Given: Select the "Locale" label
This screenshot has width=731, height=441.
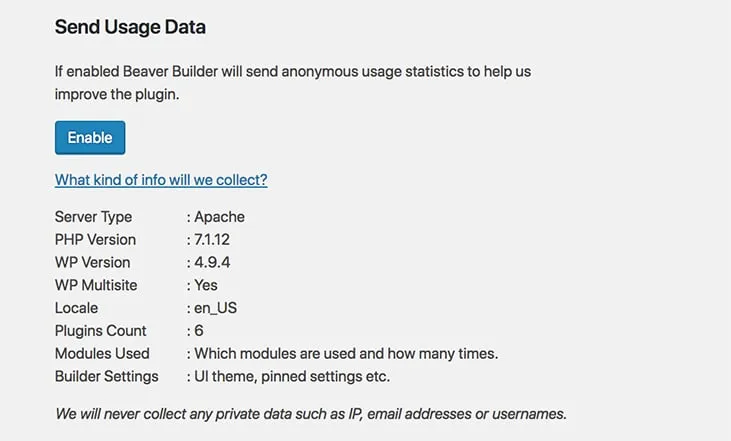Looking at the screenshot, I should point(77,308).
